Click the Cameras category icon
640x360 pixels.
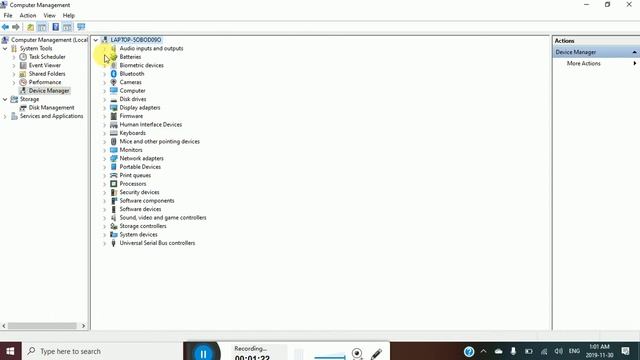(x=114, y=82)
